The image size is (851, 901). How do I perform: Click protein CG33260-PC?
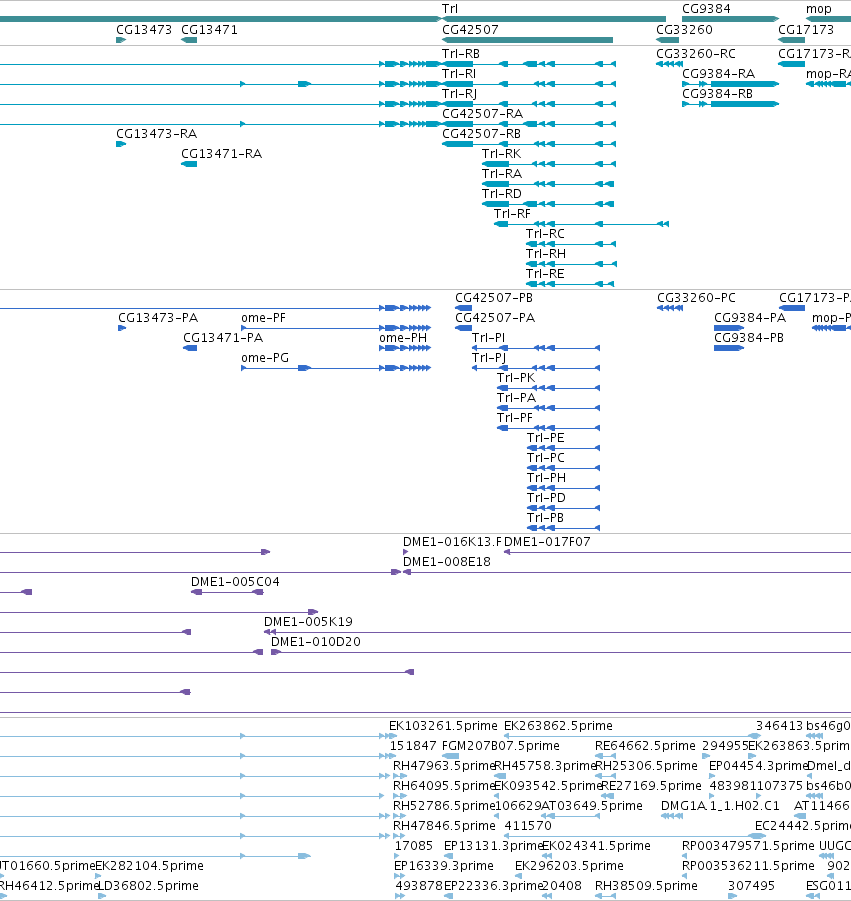point(696,298)
